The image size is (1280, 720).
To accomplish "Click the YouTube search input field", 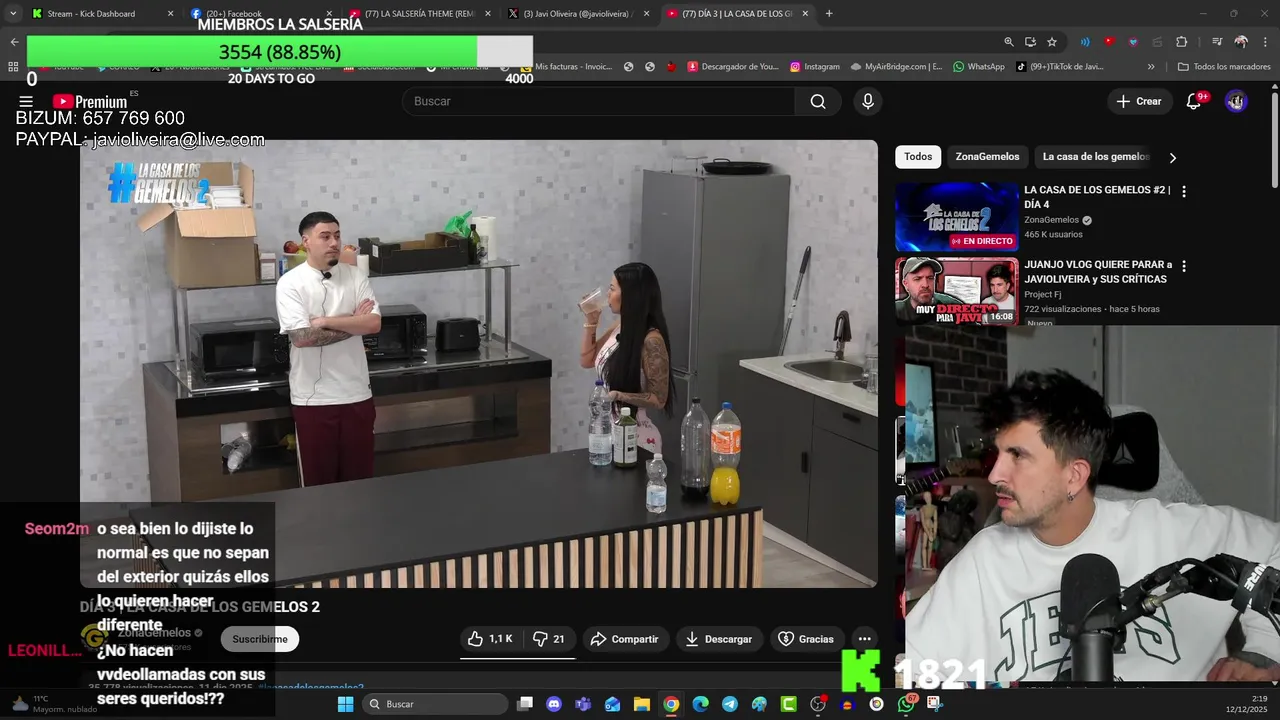I will 598,101.
